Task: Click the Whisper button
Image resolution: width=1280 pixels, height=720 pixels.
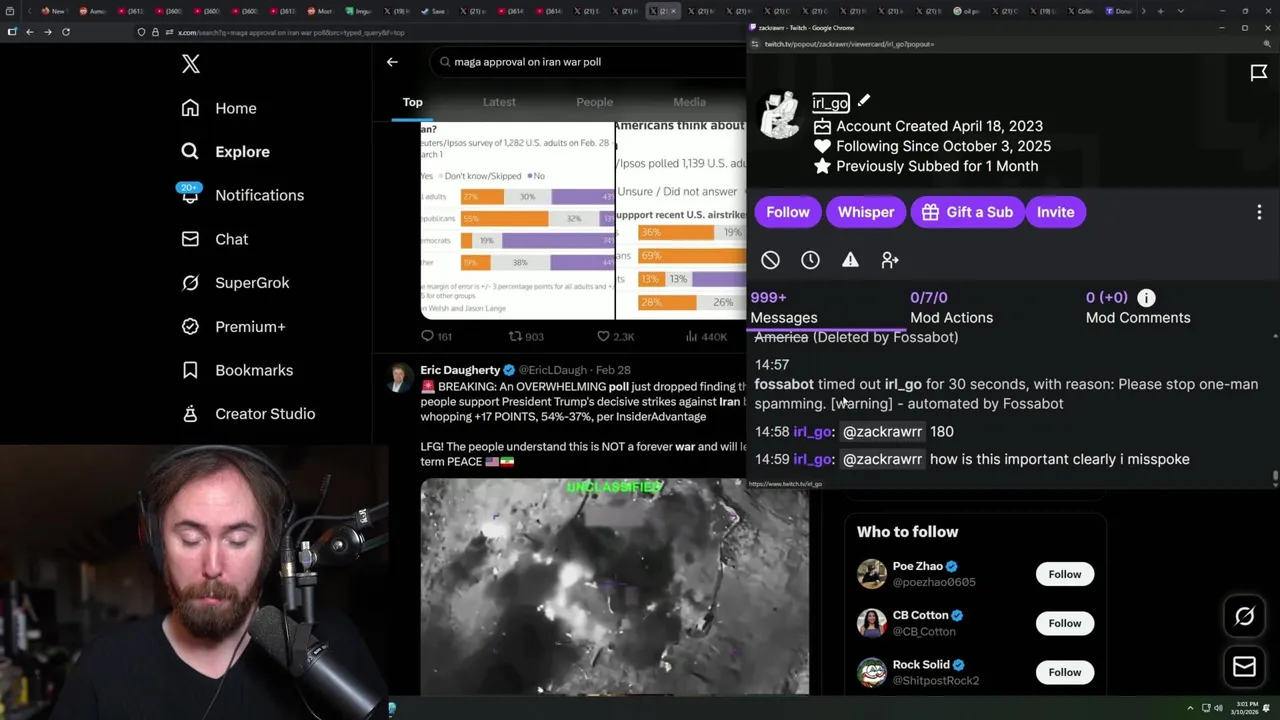Action: point(866,212)
